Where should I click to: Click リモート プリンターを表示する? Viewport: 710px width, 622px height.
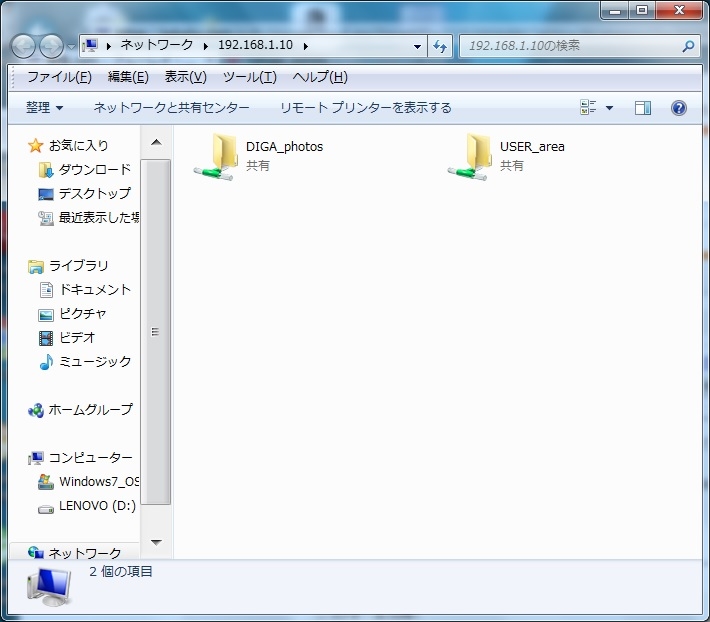pyautogui.click(x=365, y=108)
